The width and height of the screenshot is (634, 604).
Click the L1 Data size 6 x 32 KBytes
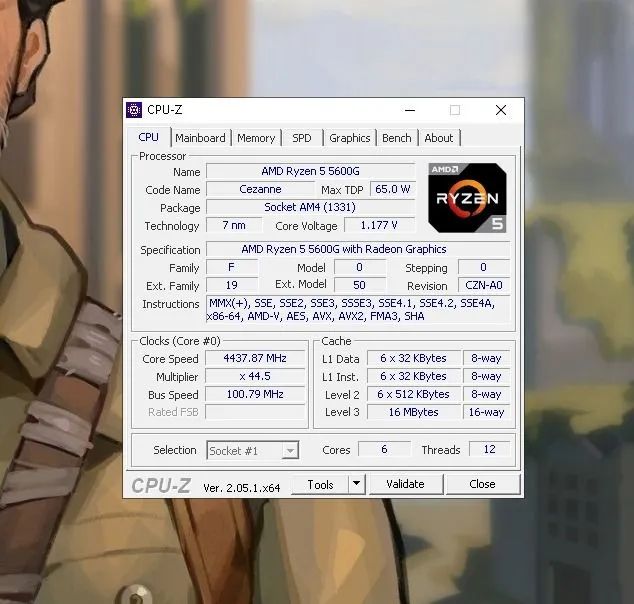coord(414,358)
